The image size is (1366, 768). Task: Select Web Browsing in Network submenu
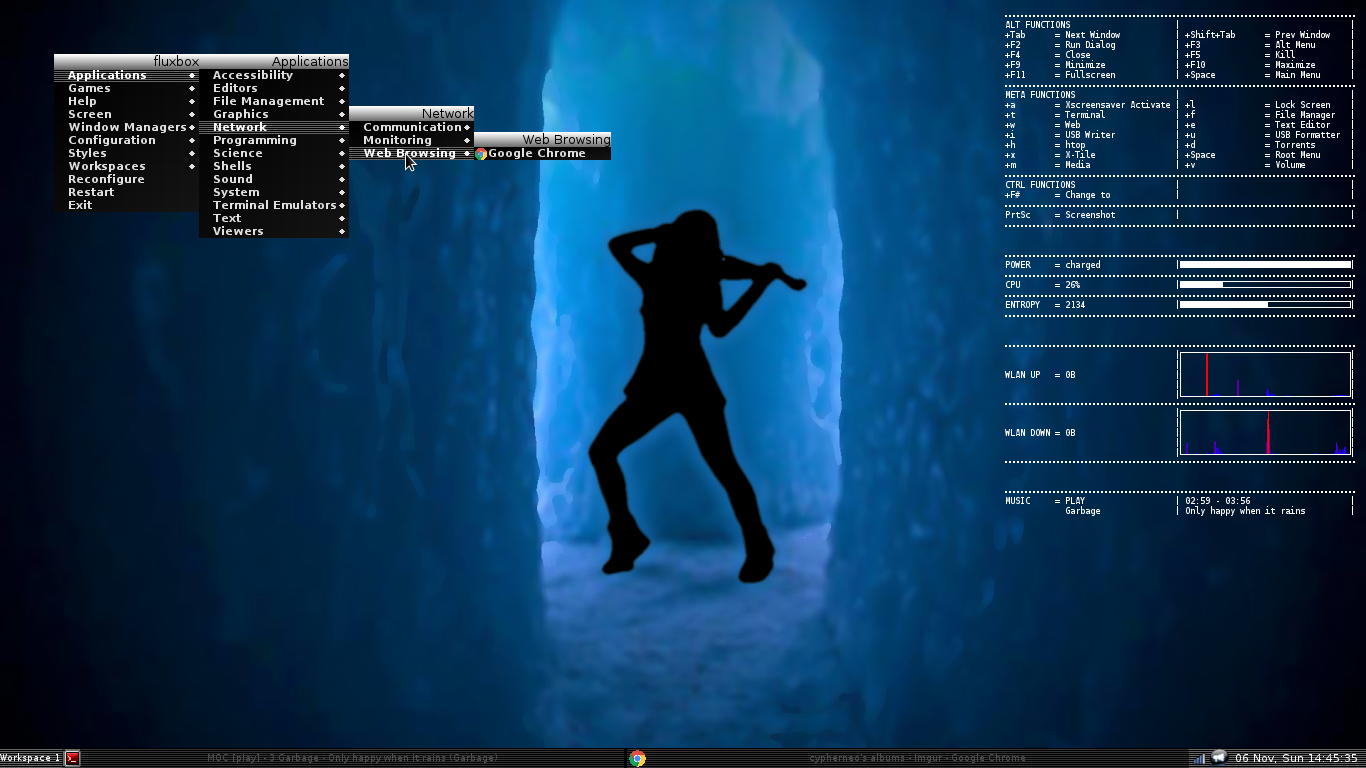click(x=411, y=154)
